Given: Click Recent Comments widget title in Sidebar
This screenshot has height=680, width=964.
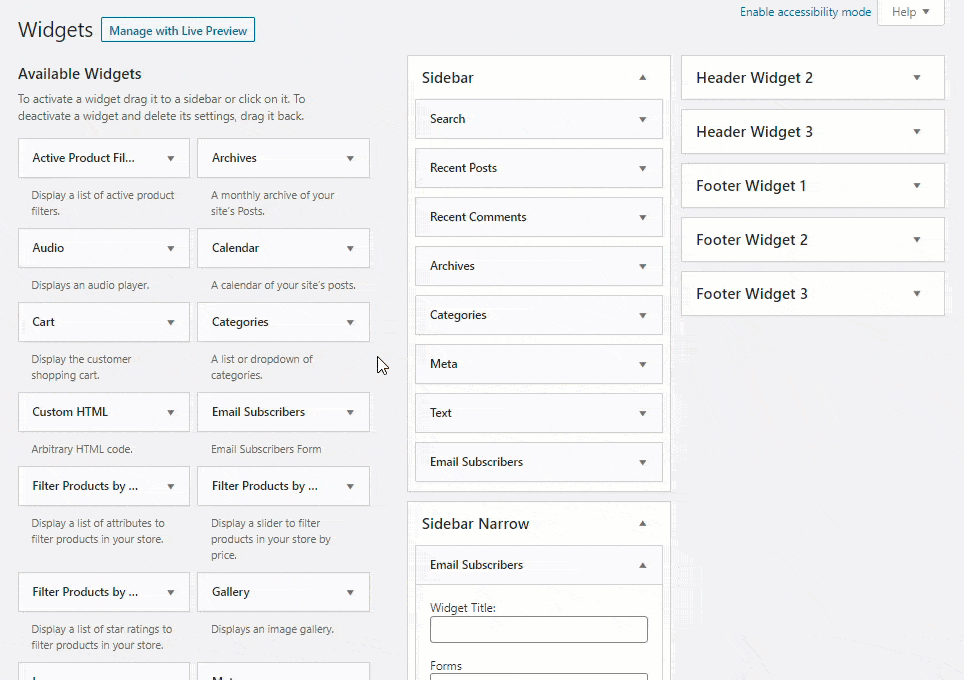Looking at the screenshot, I should coord(478,217).
